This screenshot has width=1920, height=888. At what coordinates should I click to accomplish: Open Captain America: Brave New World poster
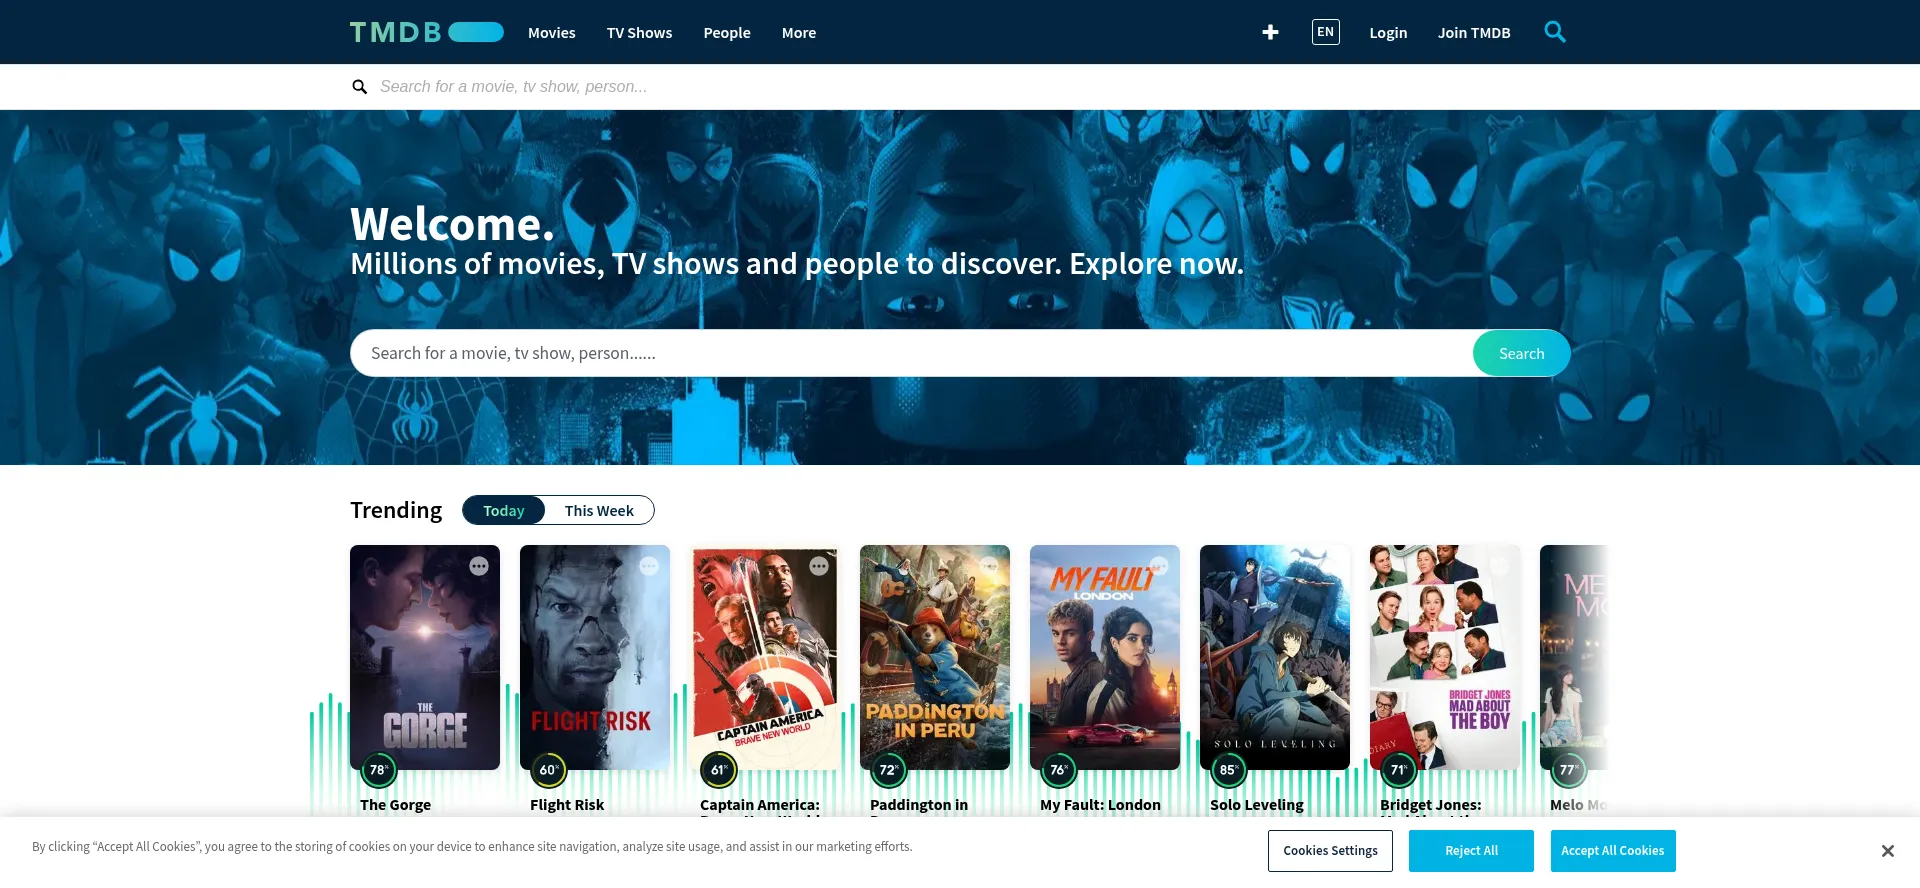click(765, 657)
